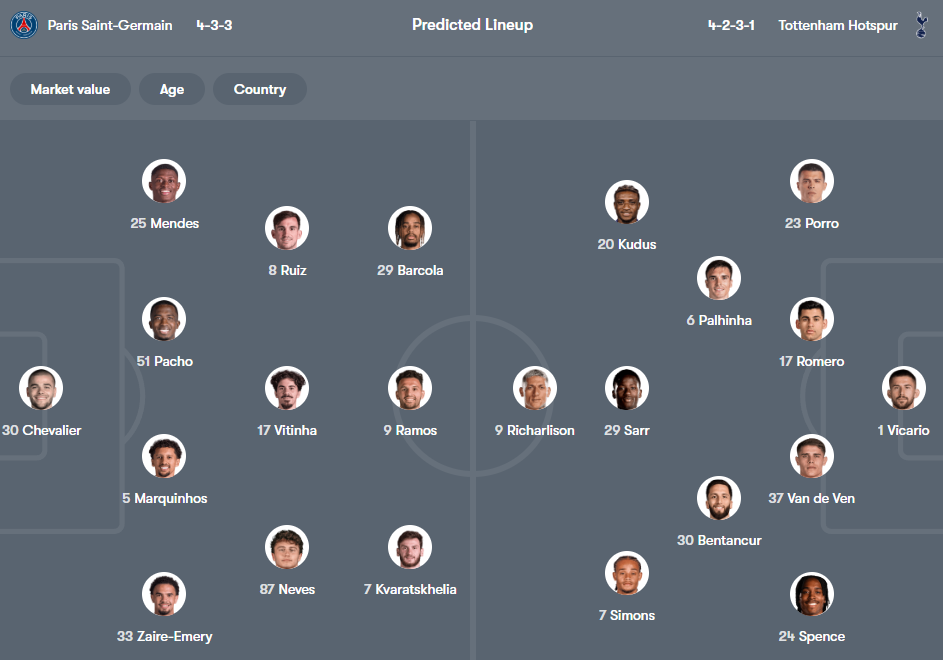The width and height of the screenshot is (943, 660).
Task: Click Simons' portrait thumbnail
Action: tap(626, 573)
